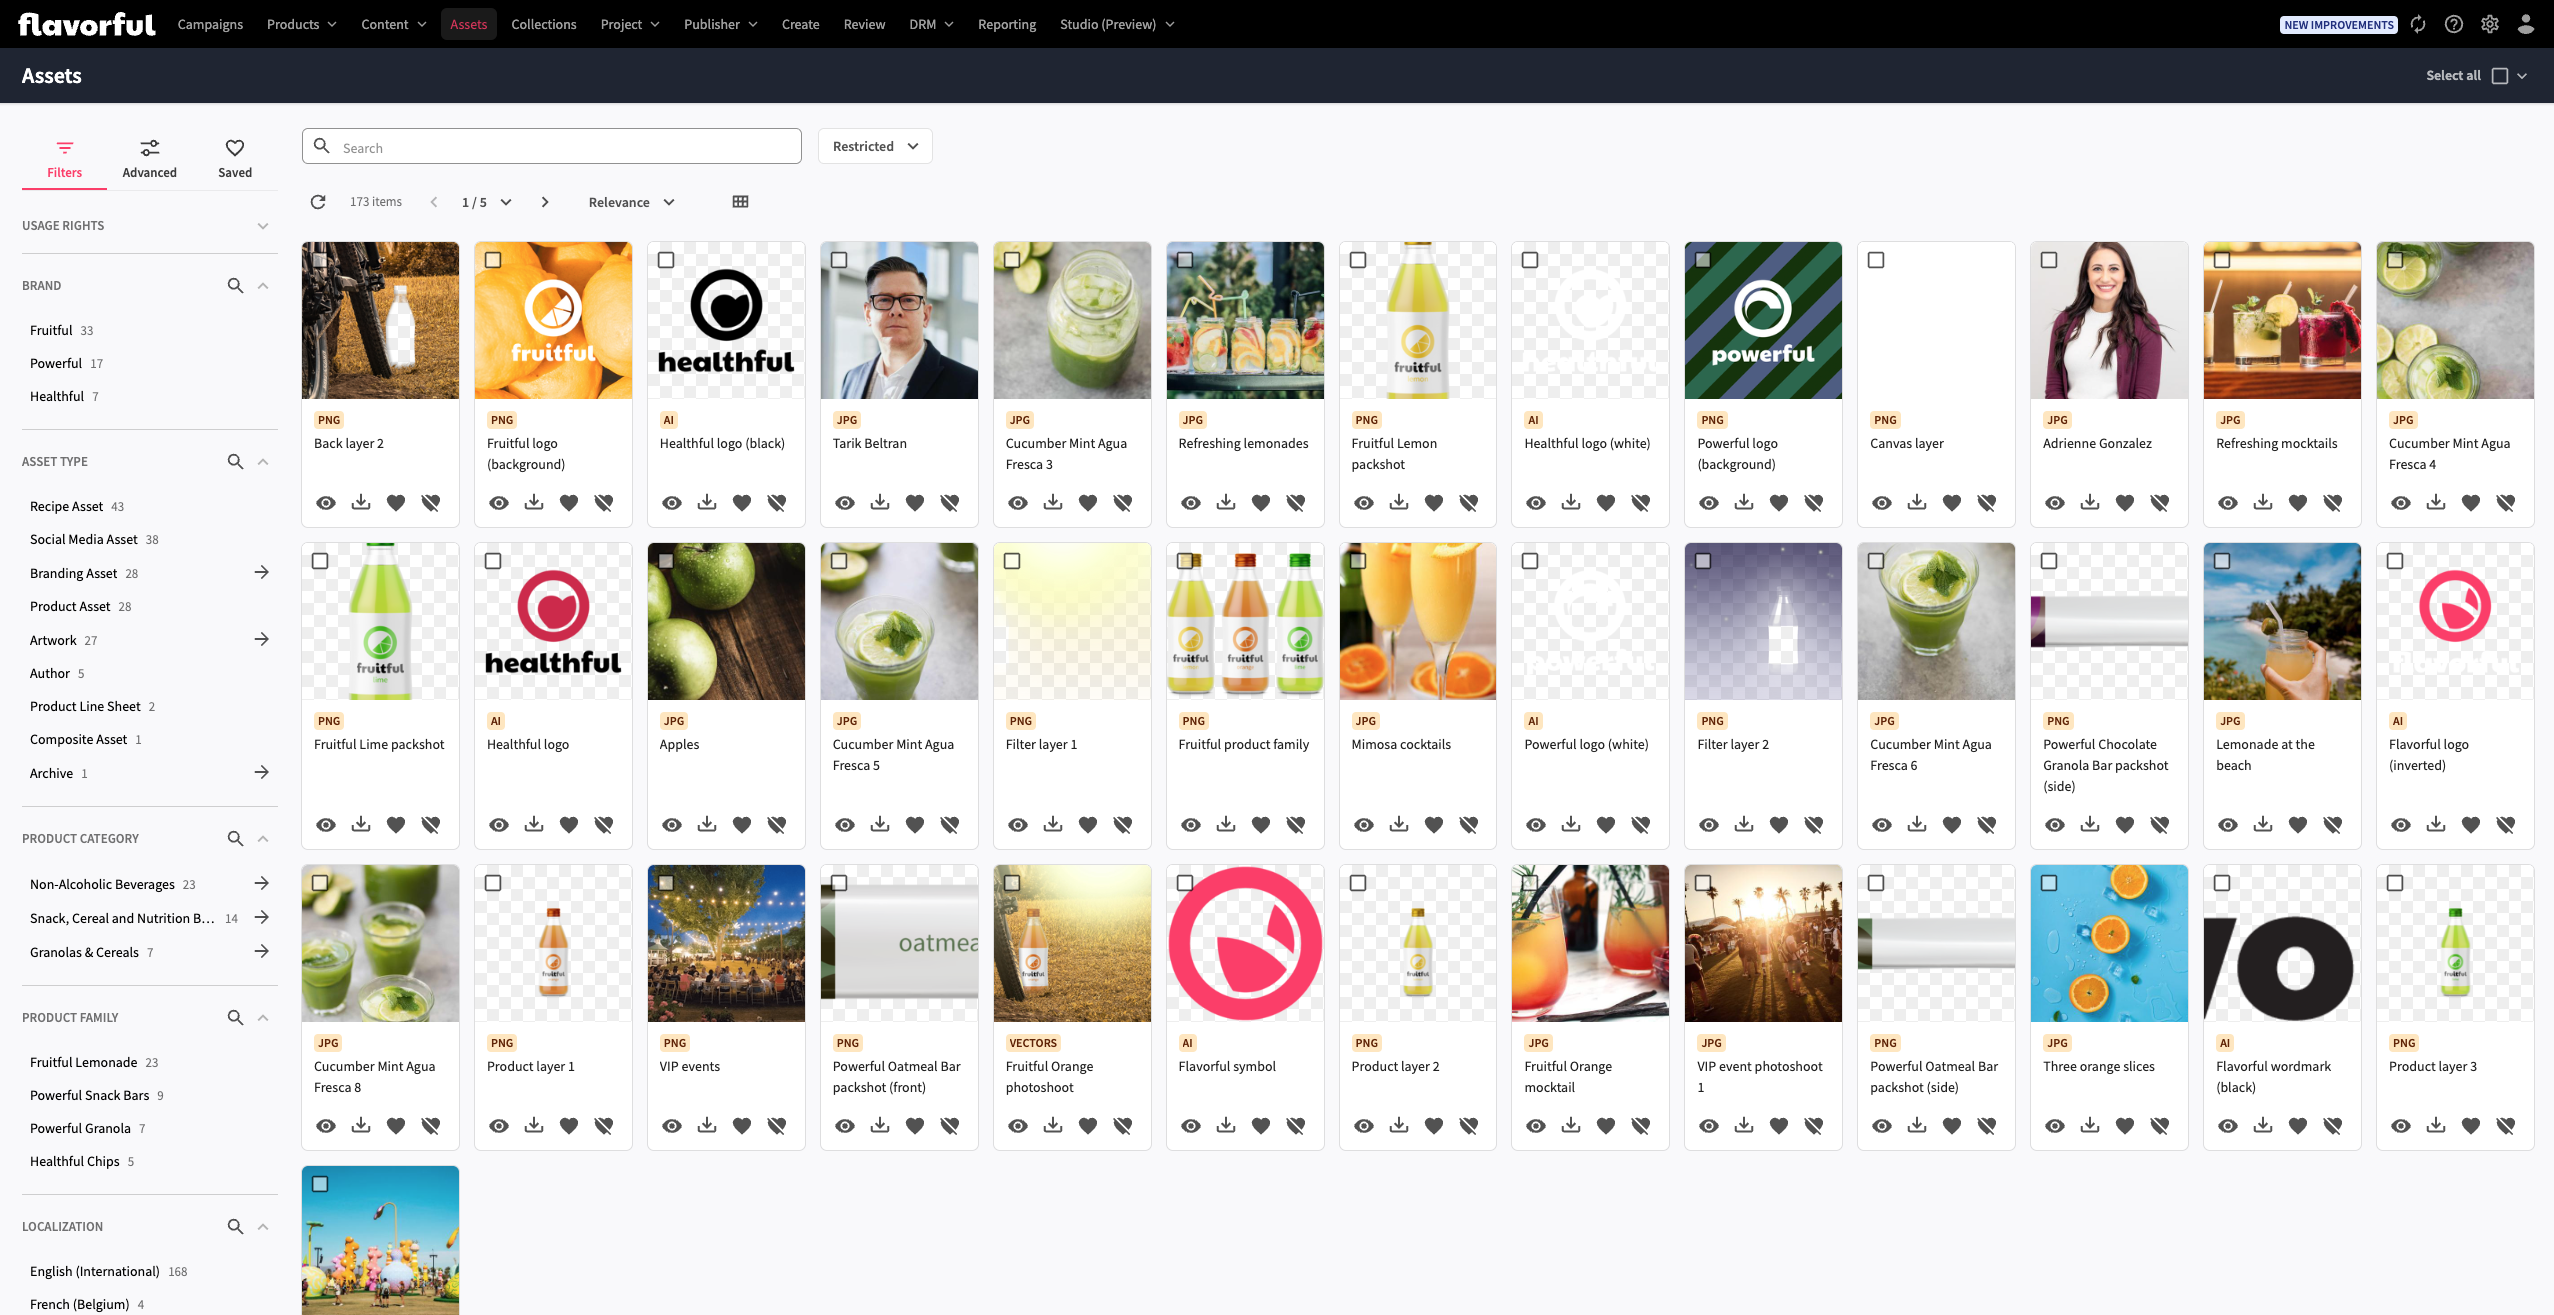Screen dimensions: 2554x1315
Task: Add Tarik Beltran to favorites
Action: 914,502
